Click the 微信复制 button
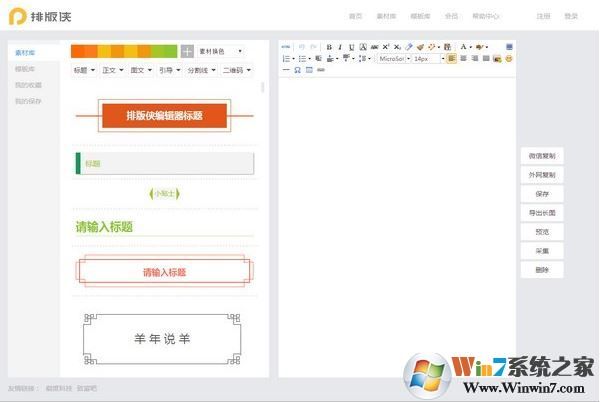 (x=542, y=156)
